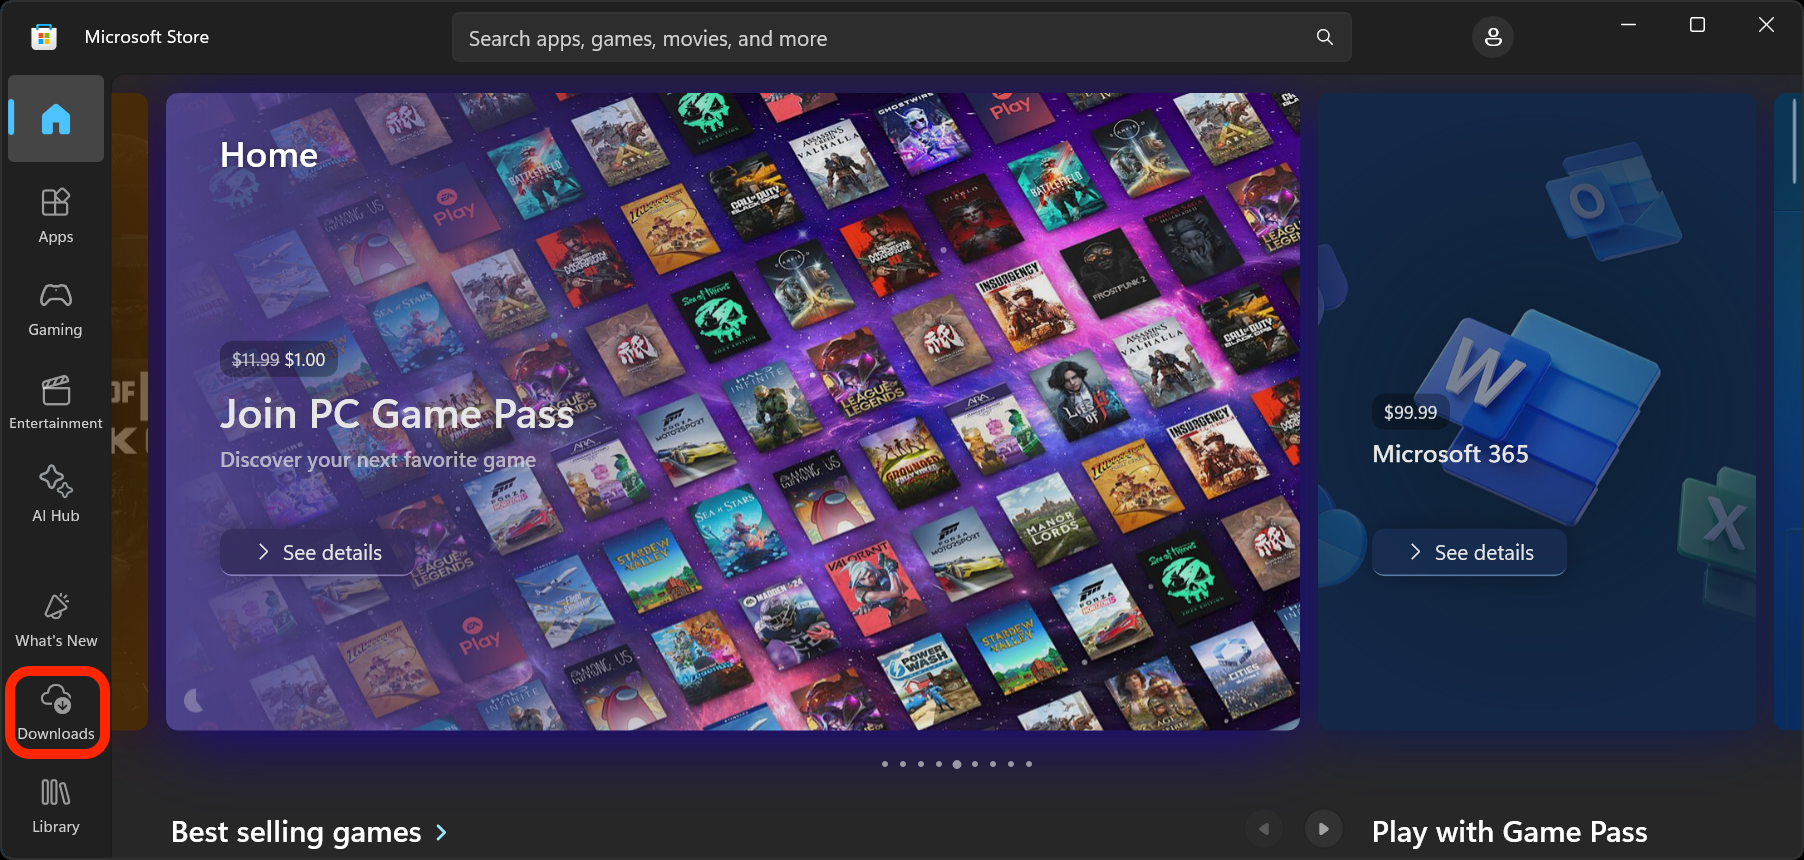Go to the Apps section
Viewport: 1804px width, 860px height.
click(x=56, y=215)
